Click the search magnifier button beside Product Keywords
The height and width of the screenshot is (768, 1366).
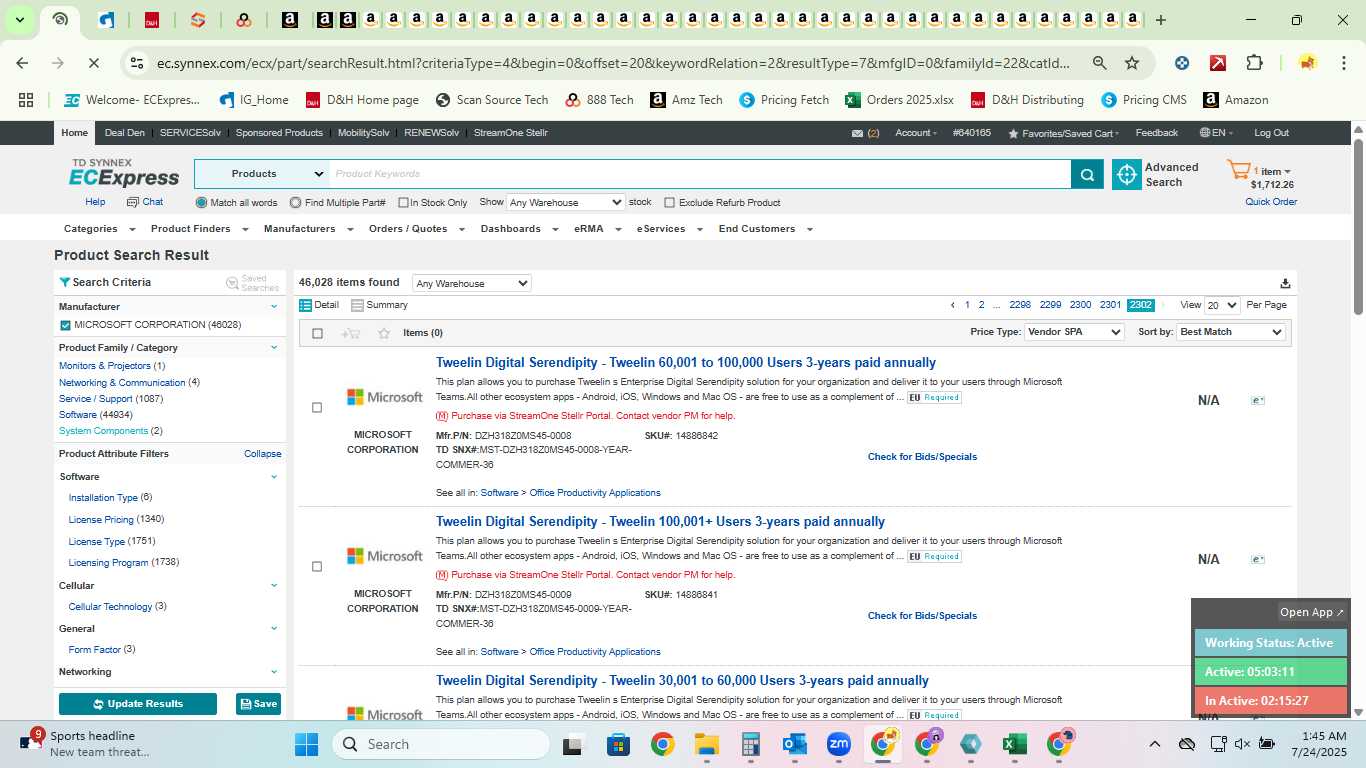[x=1087, y=174]
